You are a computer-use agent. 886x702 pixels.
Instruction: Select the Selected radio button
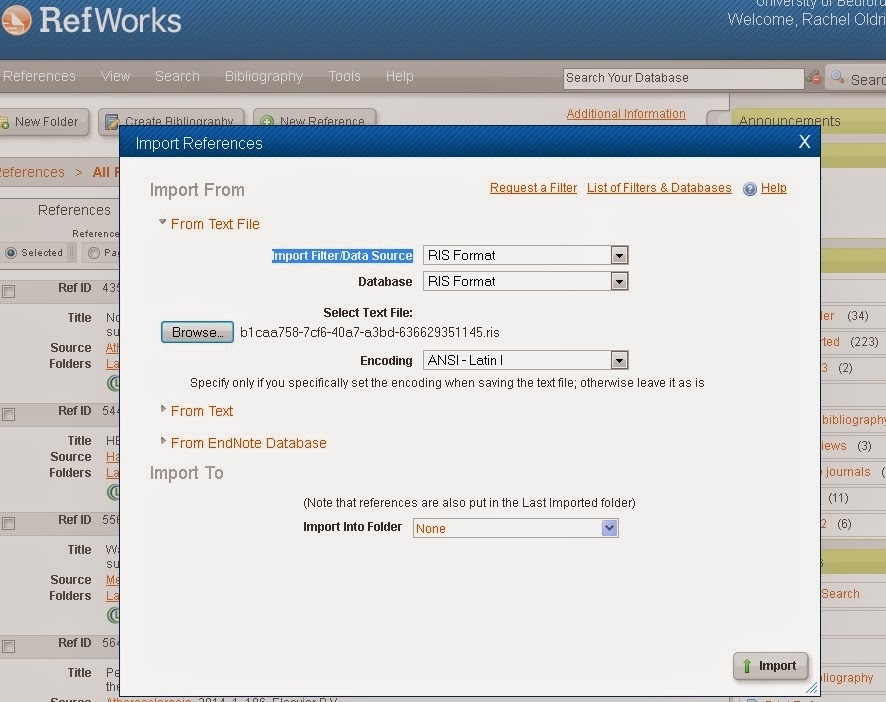tap(11, 253)
